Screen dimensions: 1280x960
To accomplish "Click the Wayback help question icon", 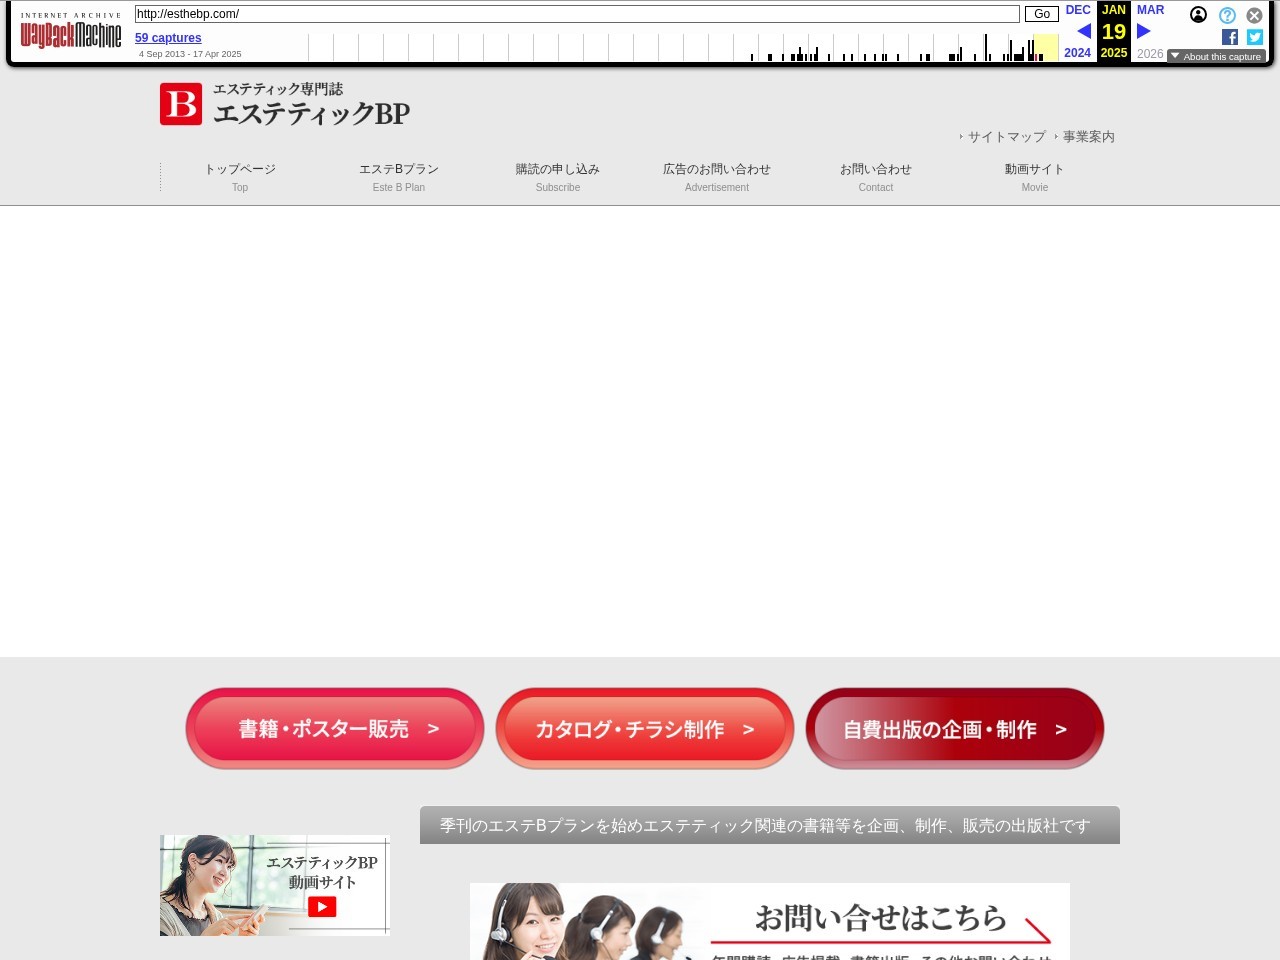I will pos(1227,15).
